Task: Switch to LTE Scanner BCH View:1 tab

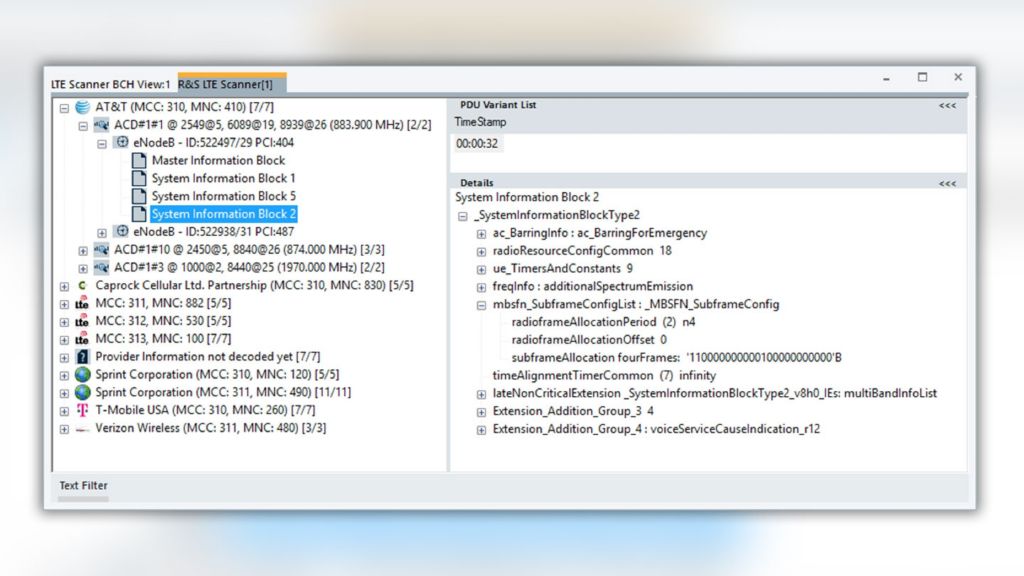Action: 111,83
